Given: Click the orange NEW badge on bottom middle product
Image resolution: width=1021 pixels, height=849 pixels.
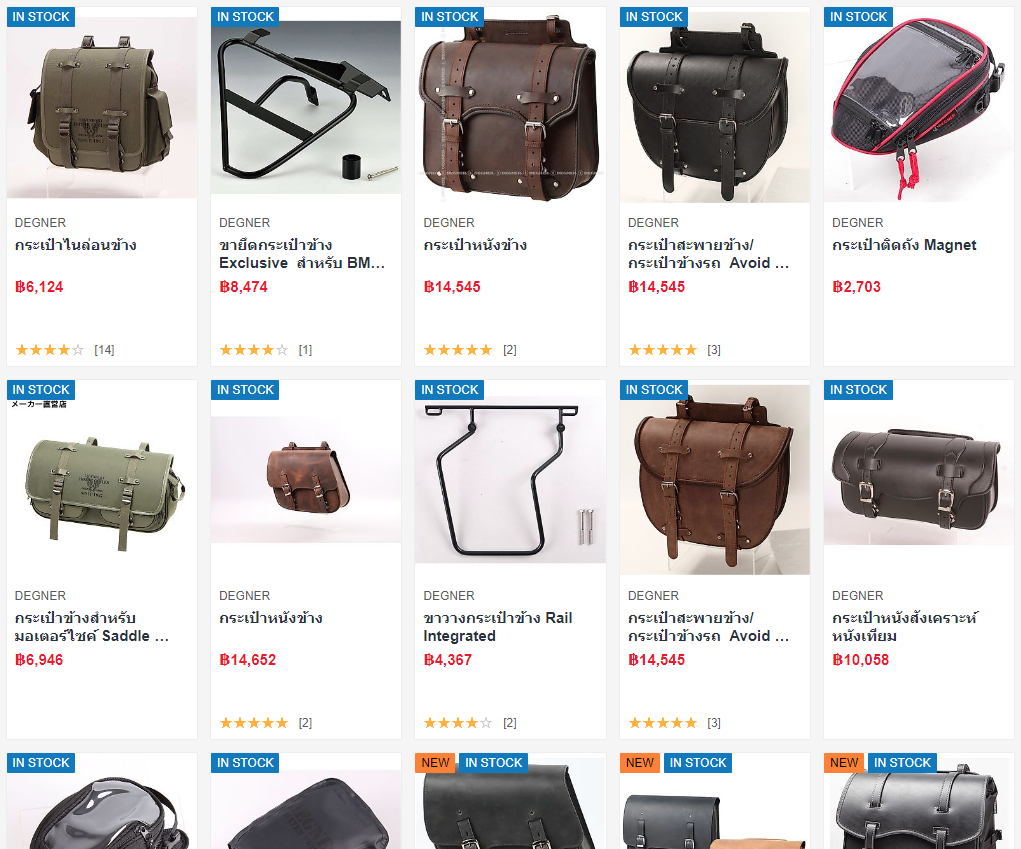Looking at the screenshot, I should click(x=435, y=763).
